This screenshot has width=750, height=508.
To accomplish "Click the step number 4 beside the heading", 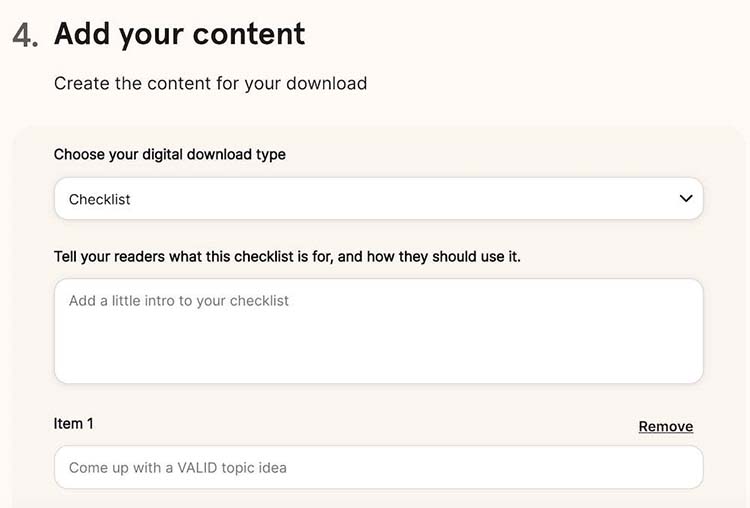I will tap(25, 35).
